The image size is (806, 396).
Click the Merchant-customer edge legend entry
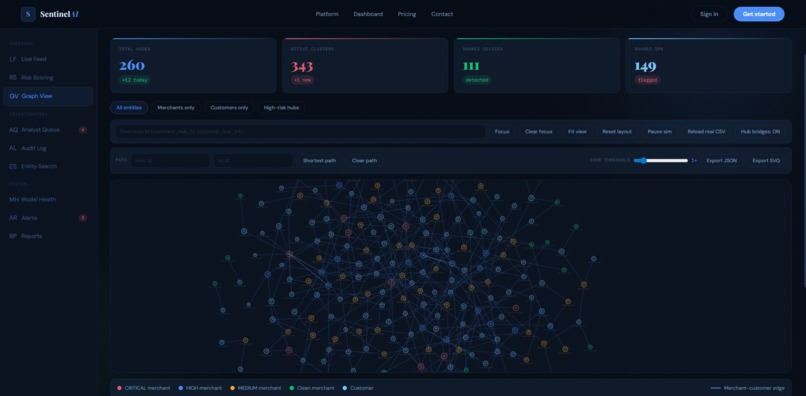[747, 388]
